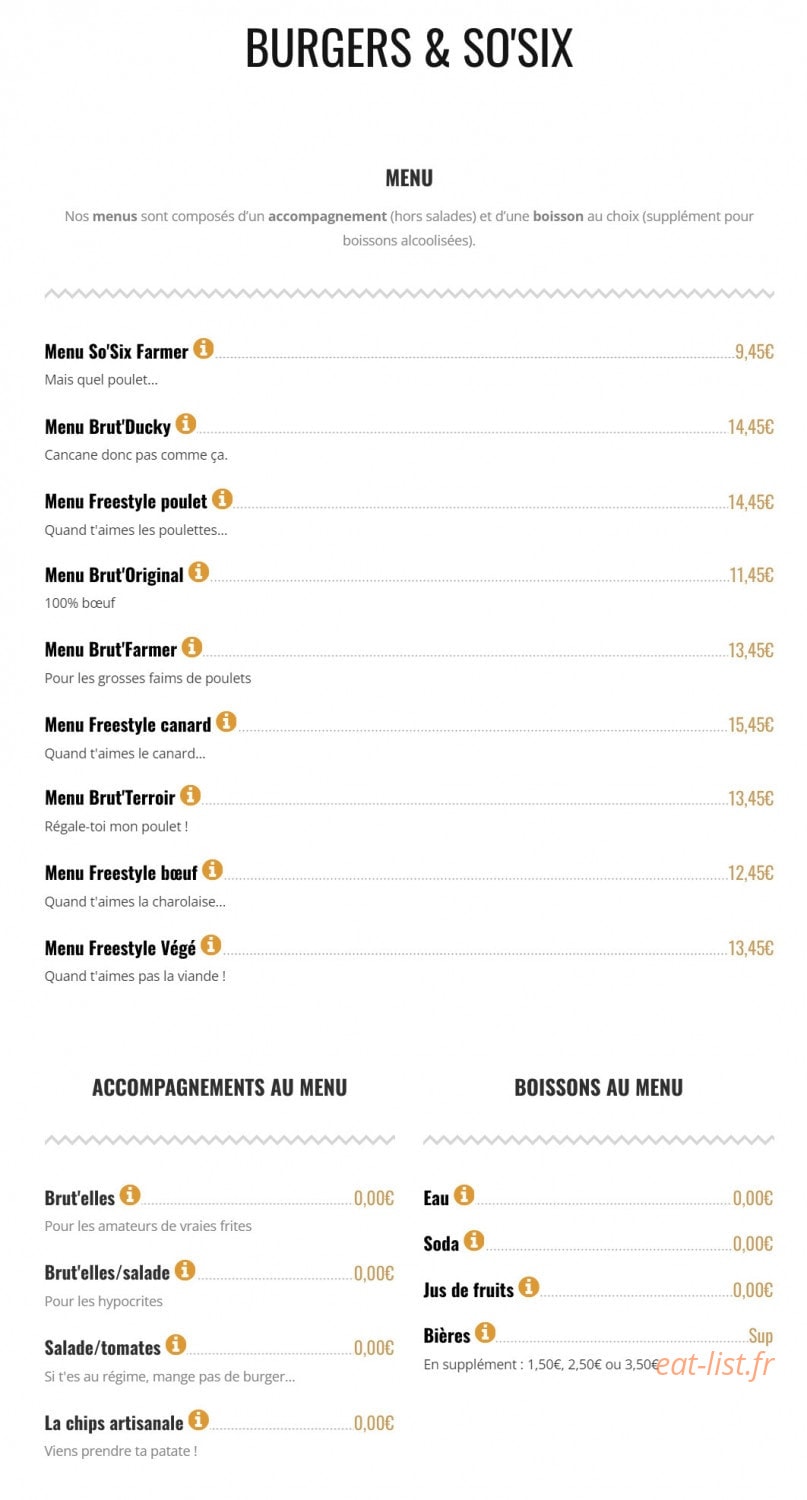Click the BURGERS & SO'SIX page heading

coord(409,48)
